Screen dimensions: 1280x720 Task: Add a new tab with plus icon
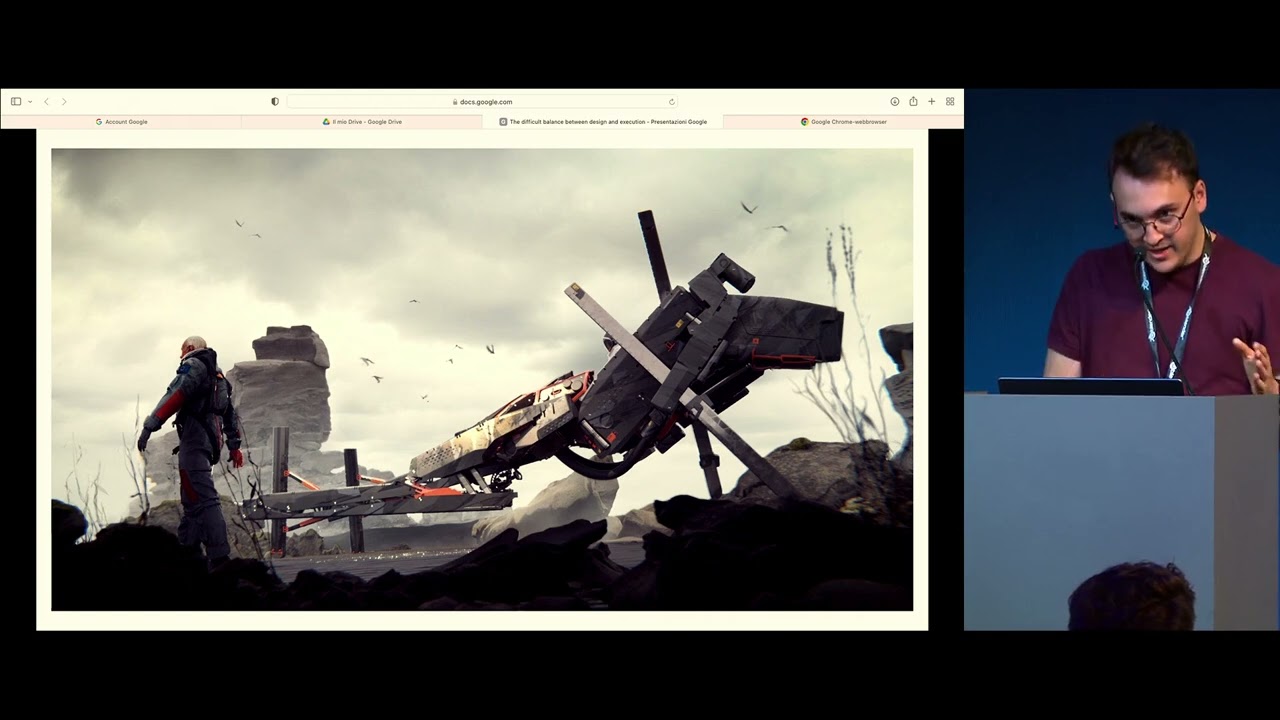point(931,101)
